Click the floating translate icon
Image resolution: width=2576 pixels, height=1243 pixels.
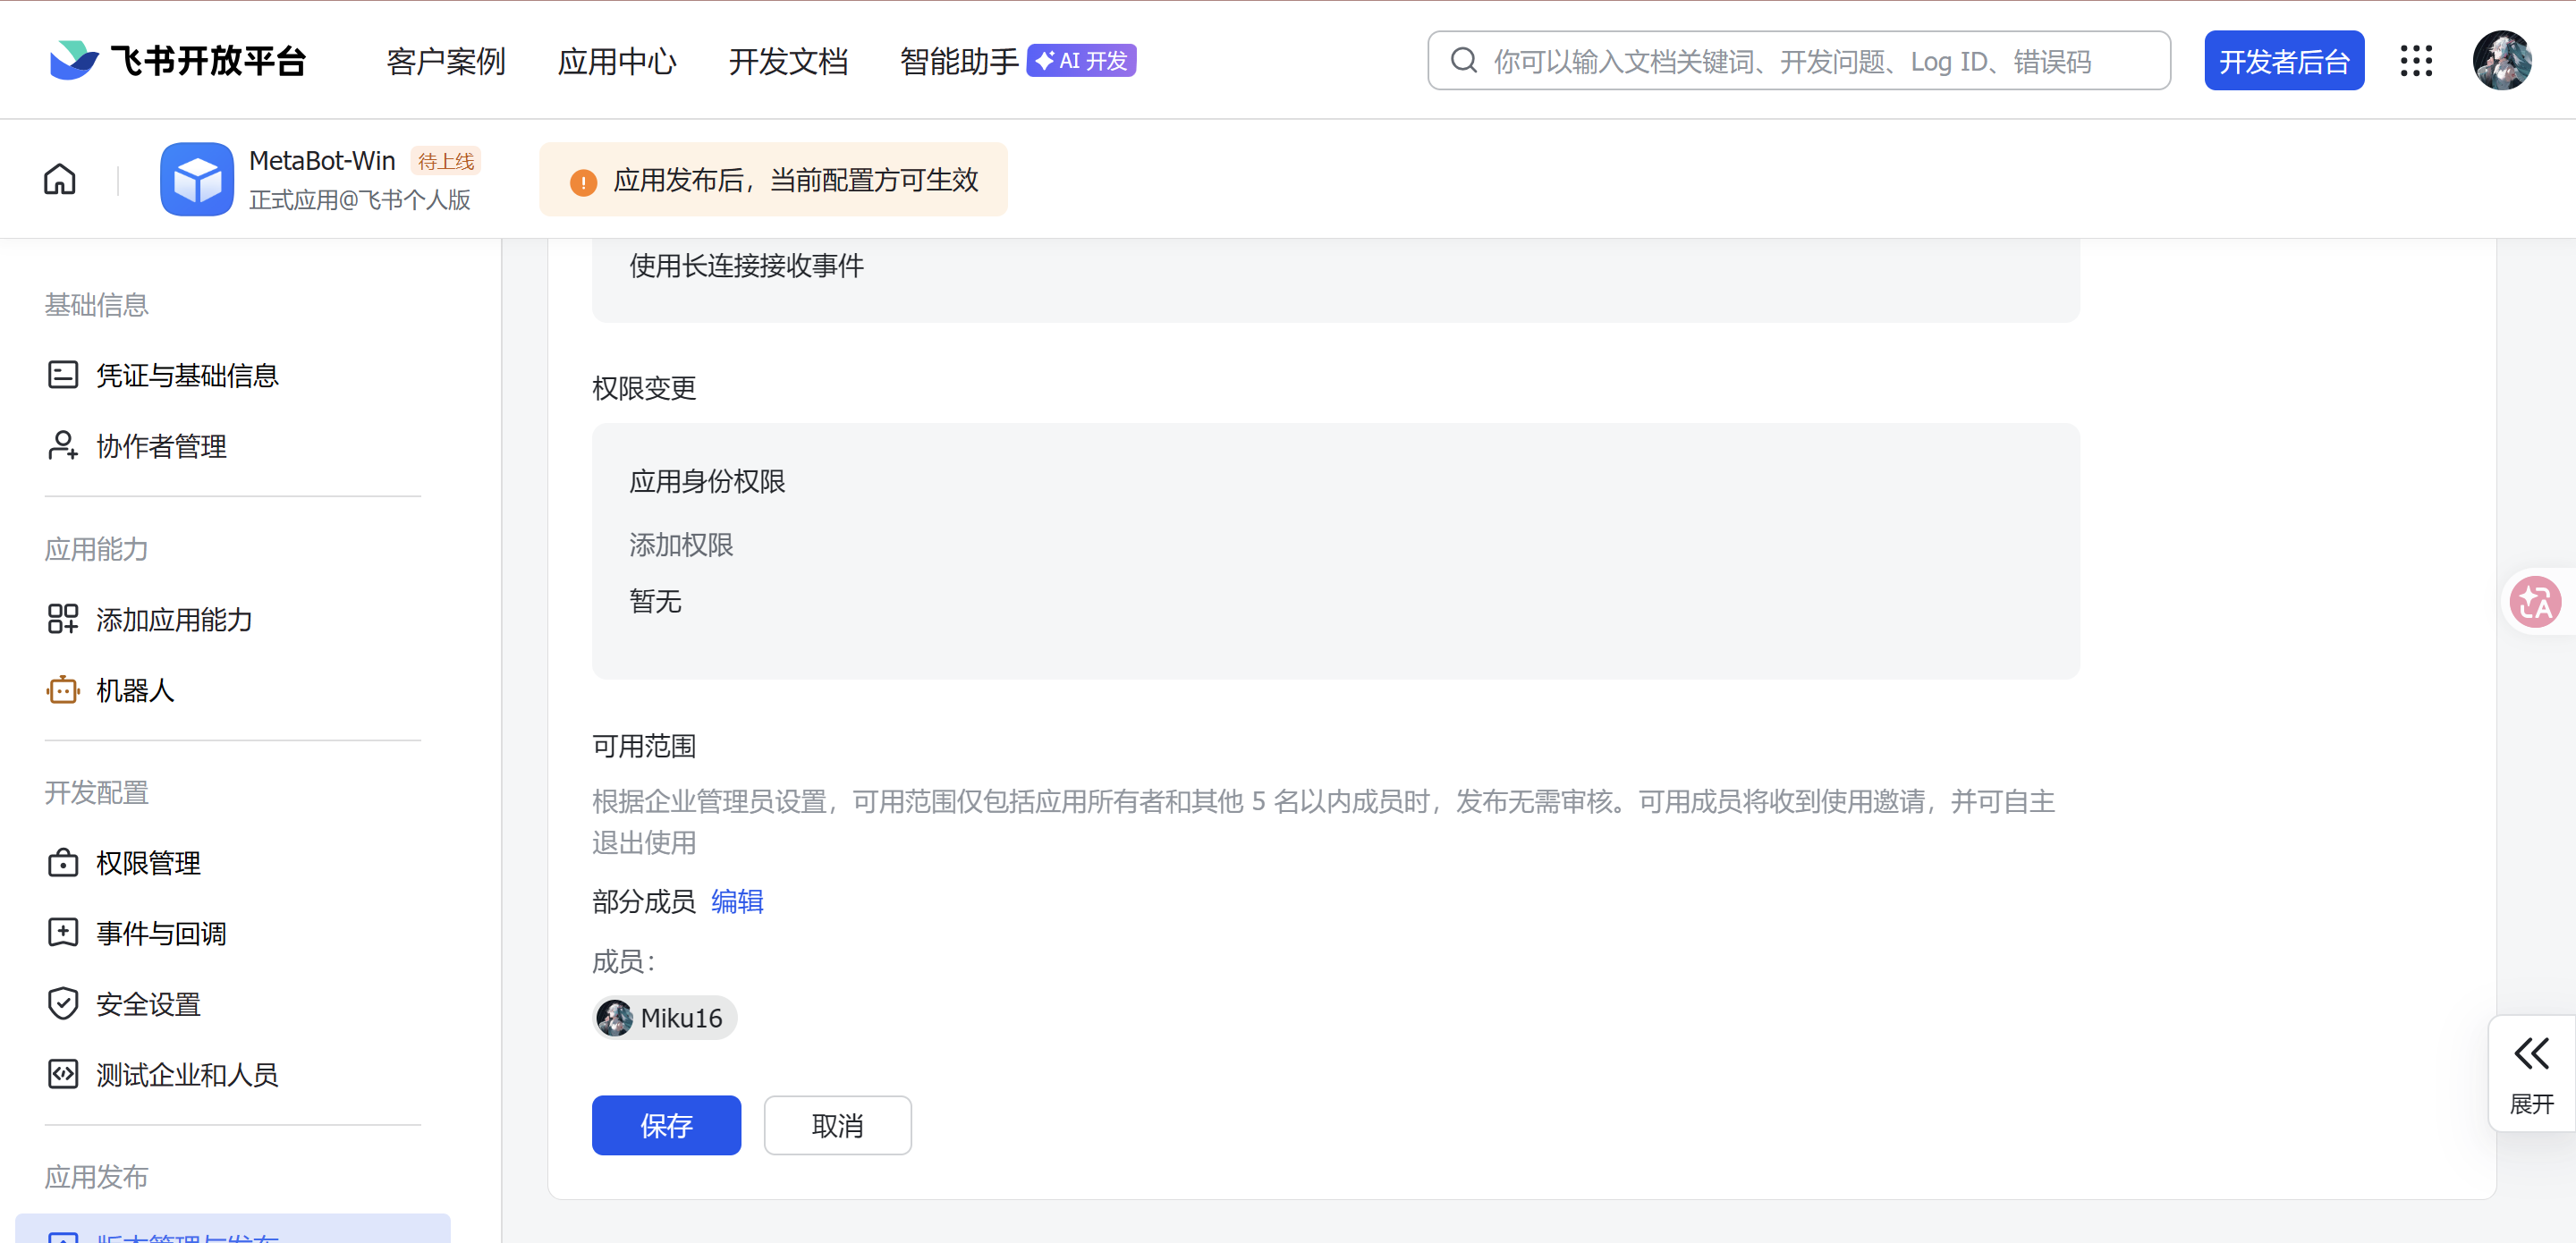coord(2534,602)
